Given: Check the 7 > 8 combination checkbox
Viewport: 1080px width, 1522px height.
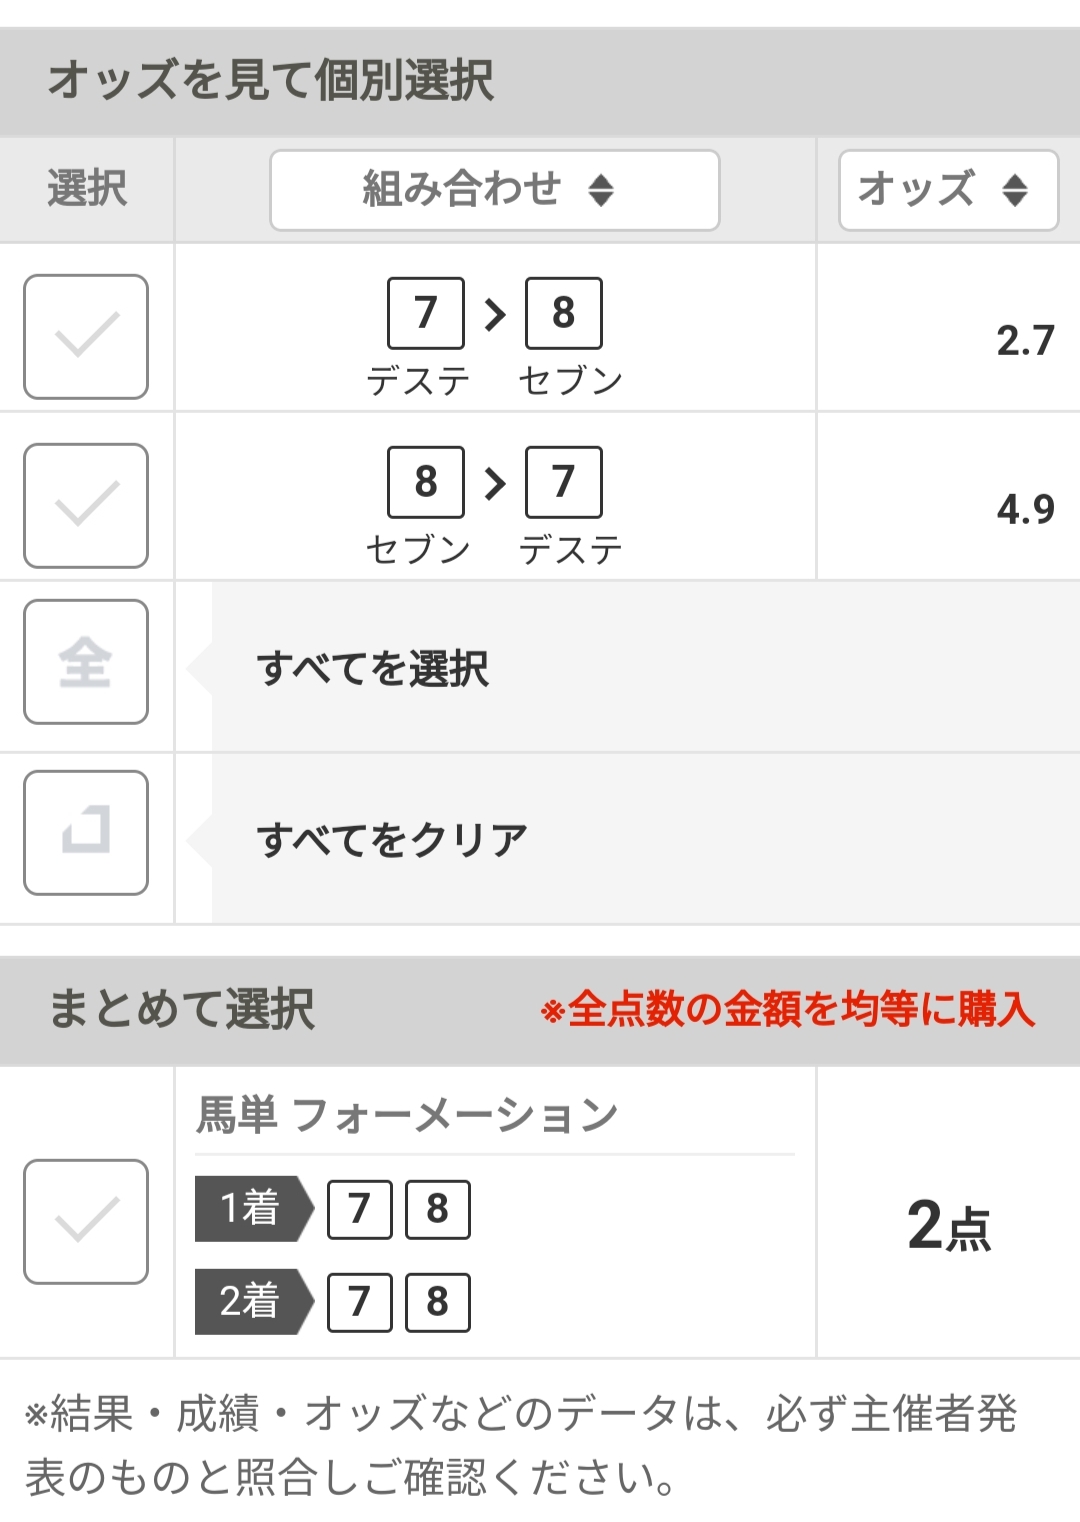Looking at the screenshot, I should pos(86,337).
